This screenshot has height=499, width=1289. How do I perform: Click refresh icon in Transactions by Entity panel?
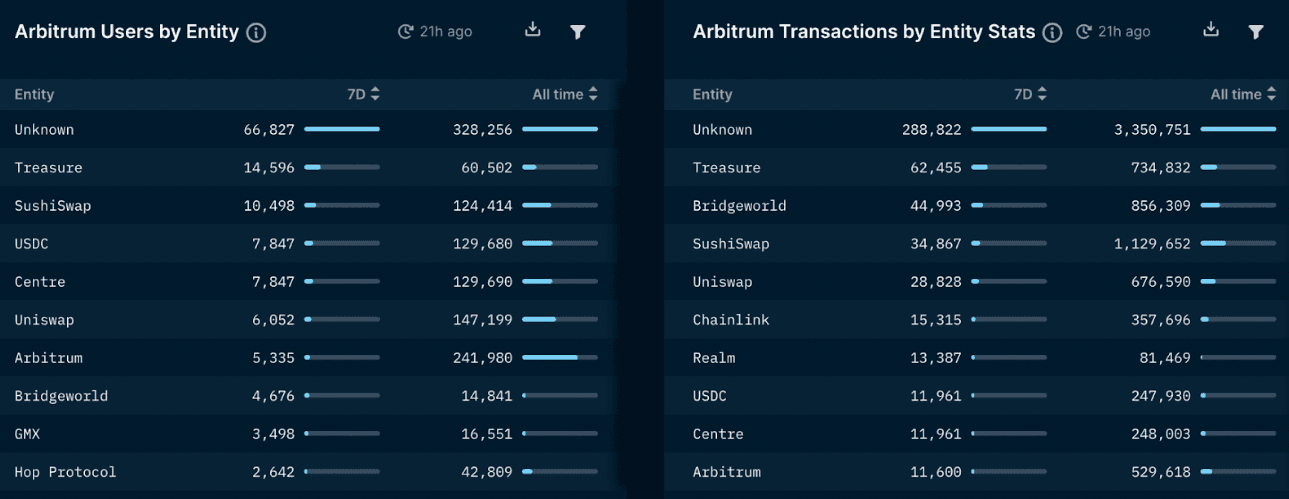coord(1083,32)
